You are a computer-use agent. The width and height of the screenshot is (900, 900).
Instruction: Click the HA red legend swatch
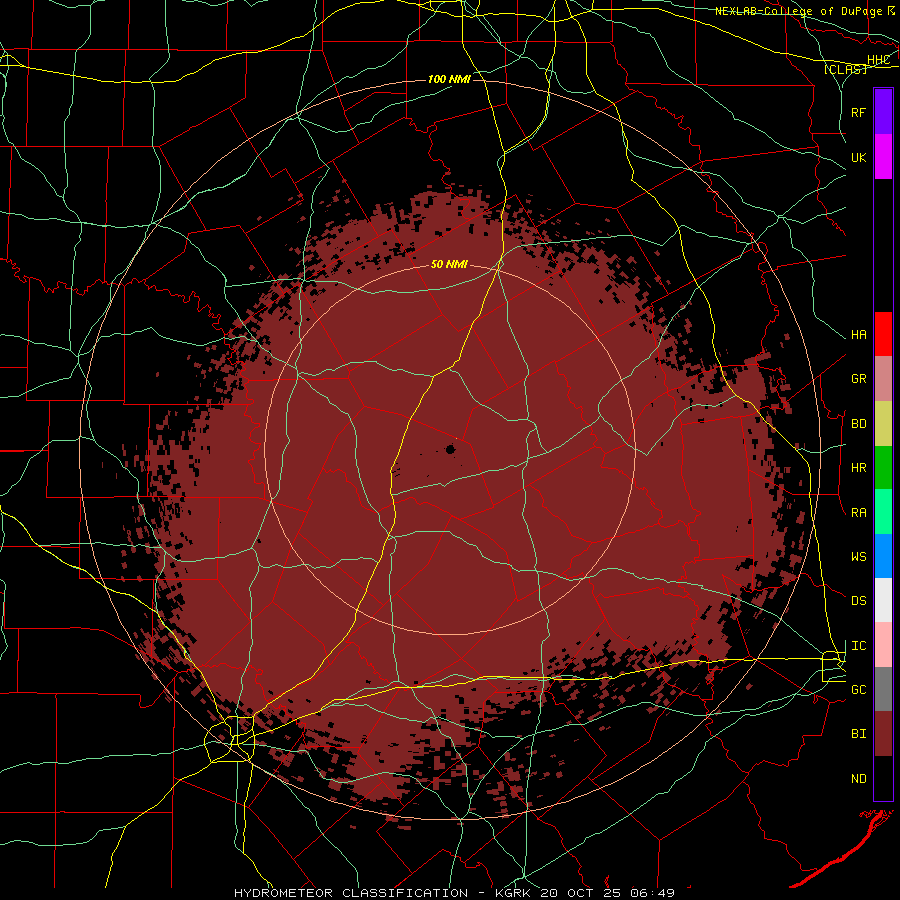[x=883, y=334]
